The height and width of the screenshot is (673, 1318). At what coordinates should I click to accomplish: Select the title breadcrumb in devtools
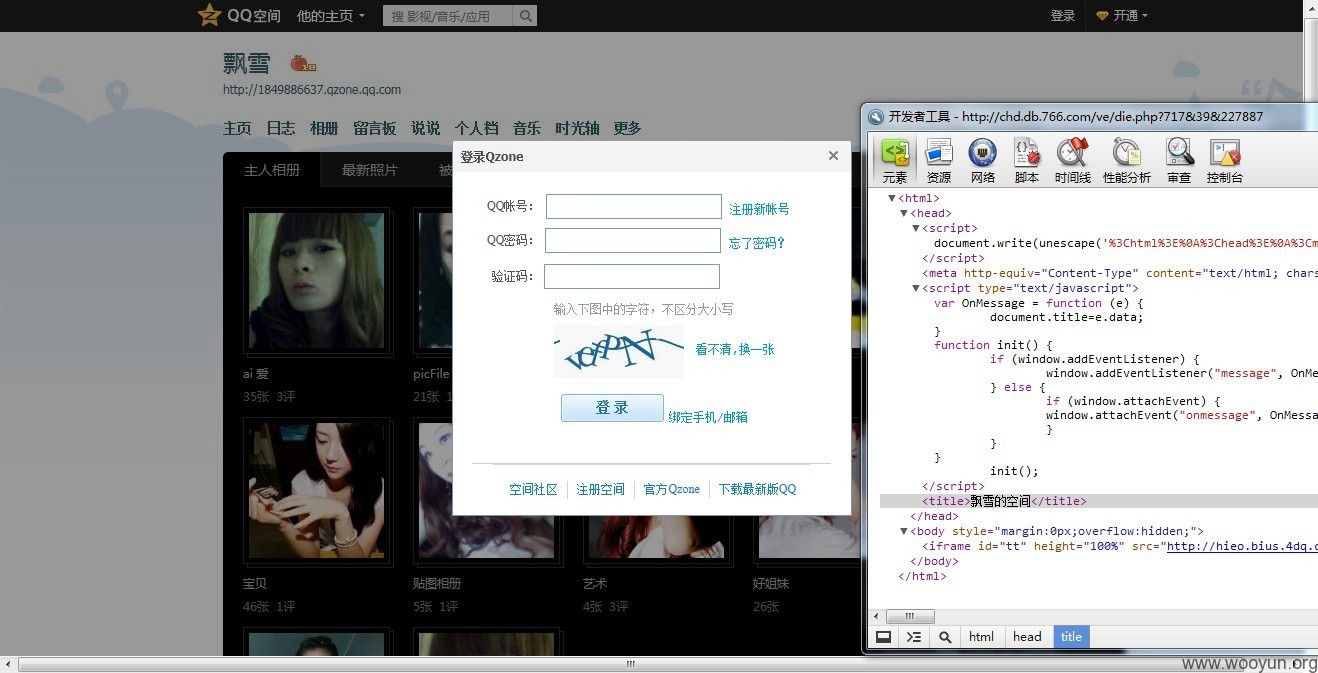tap(1071, 637)
